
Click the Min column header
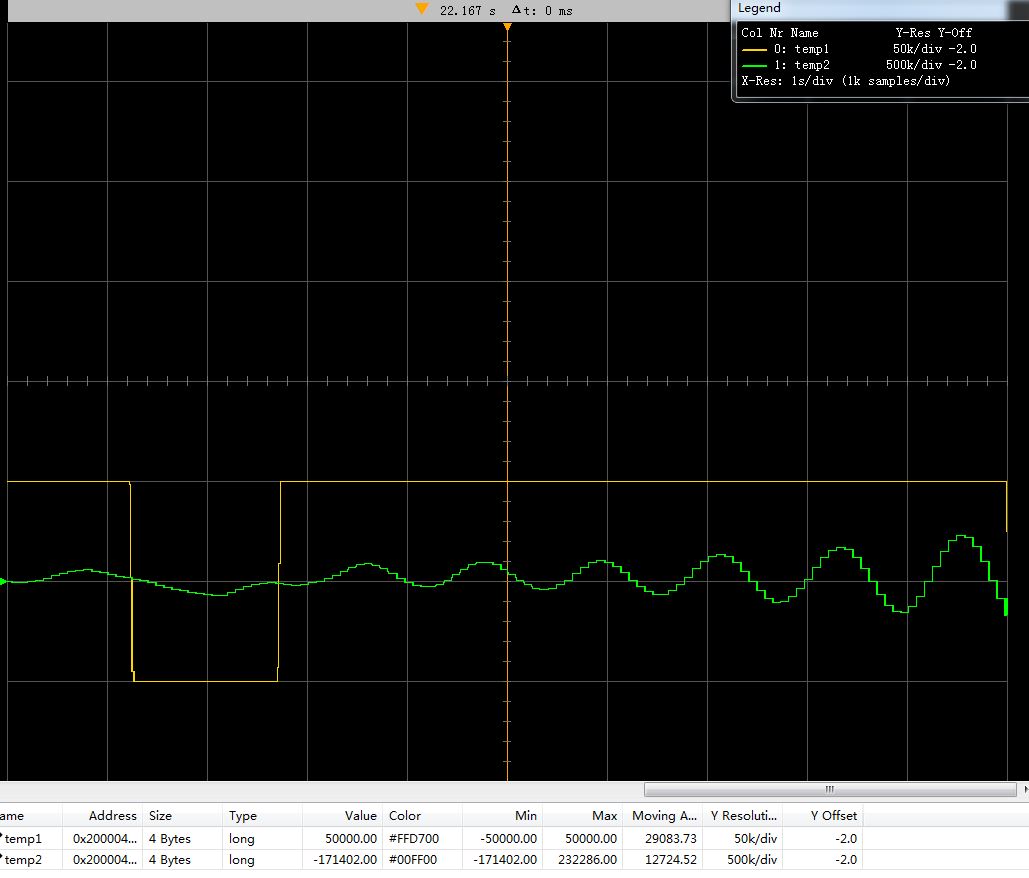click(503, 816)
